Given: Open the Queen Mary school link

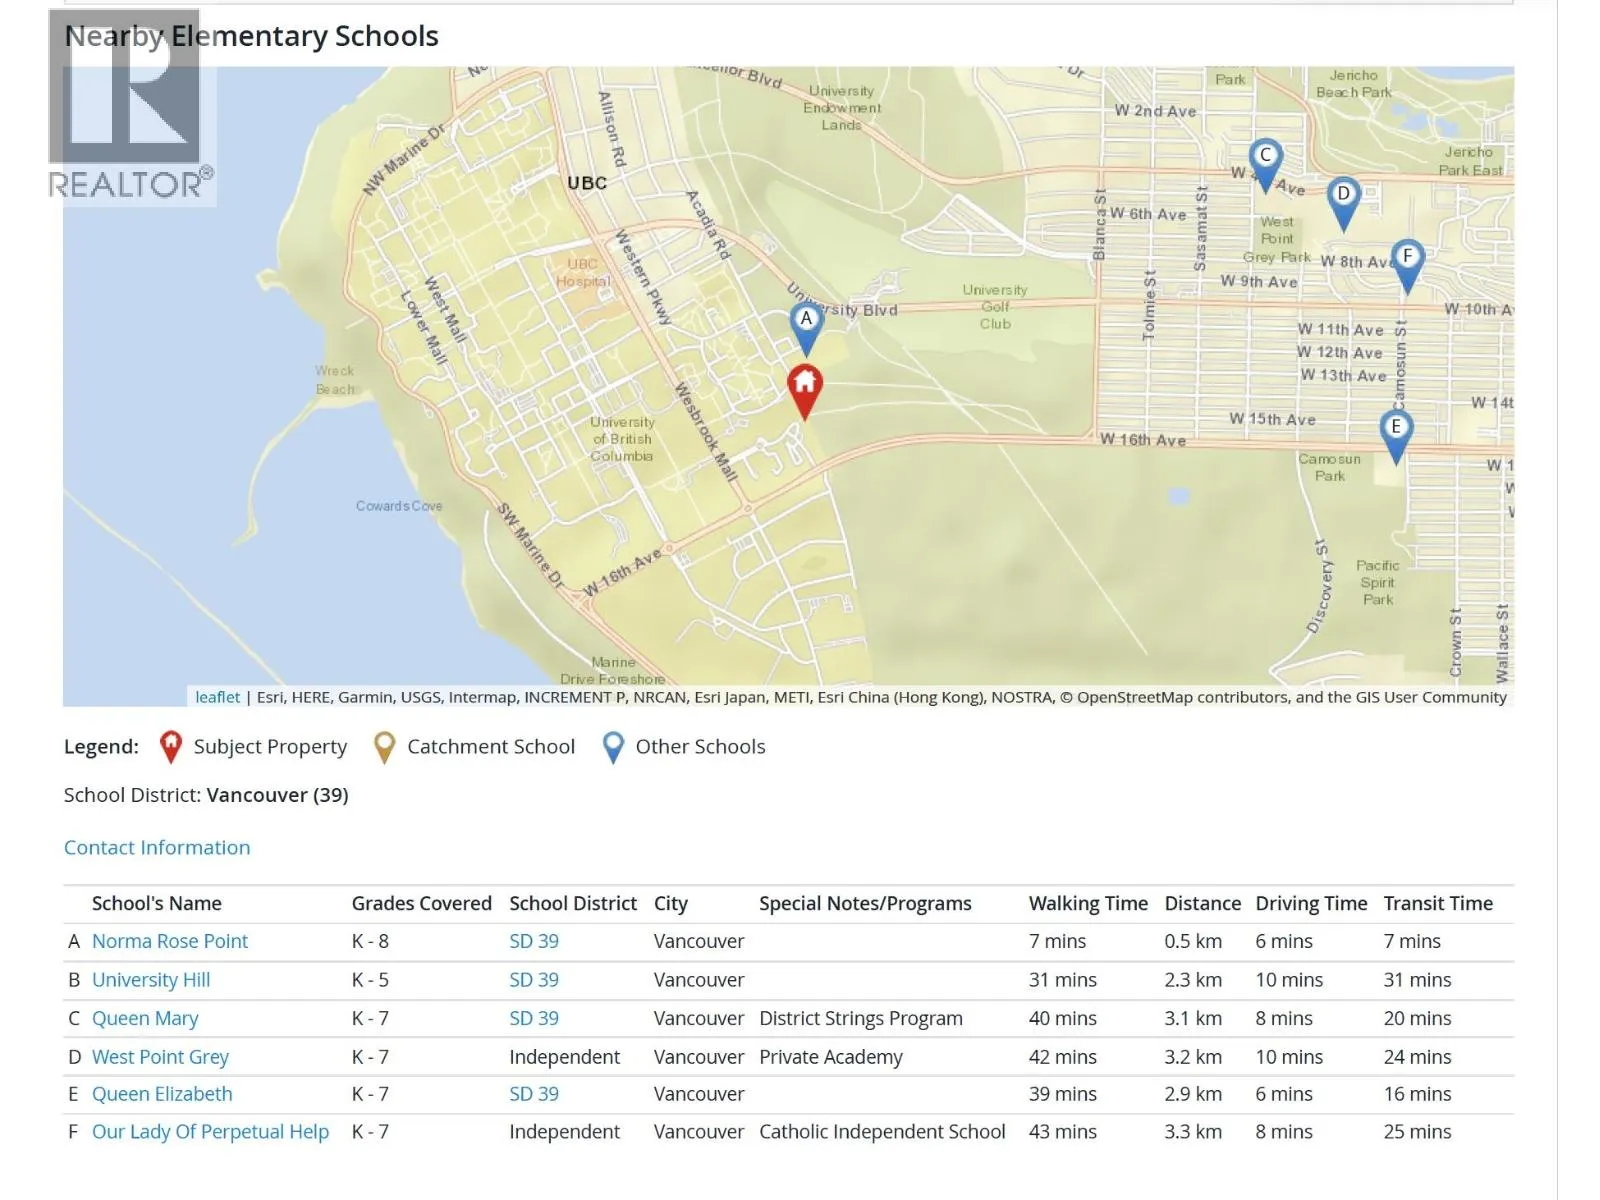Looking at the screenshot, I should (145, 1018).
